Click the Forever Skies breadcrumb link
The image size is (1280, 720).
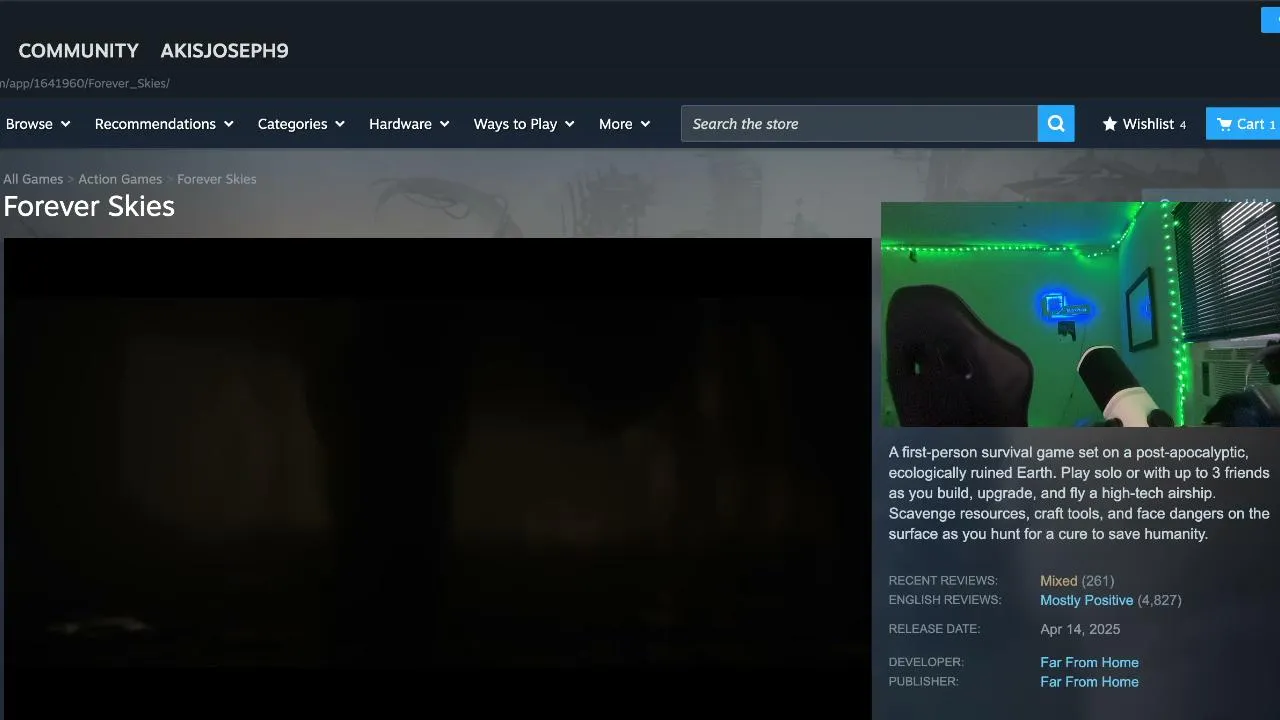pos(217,179)
